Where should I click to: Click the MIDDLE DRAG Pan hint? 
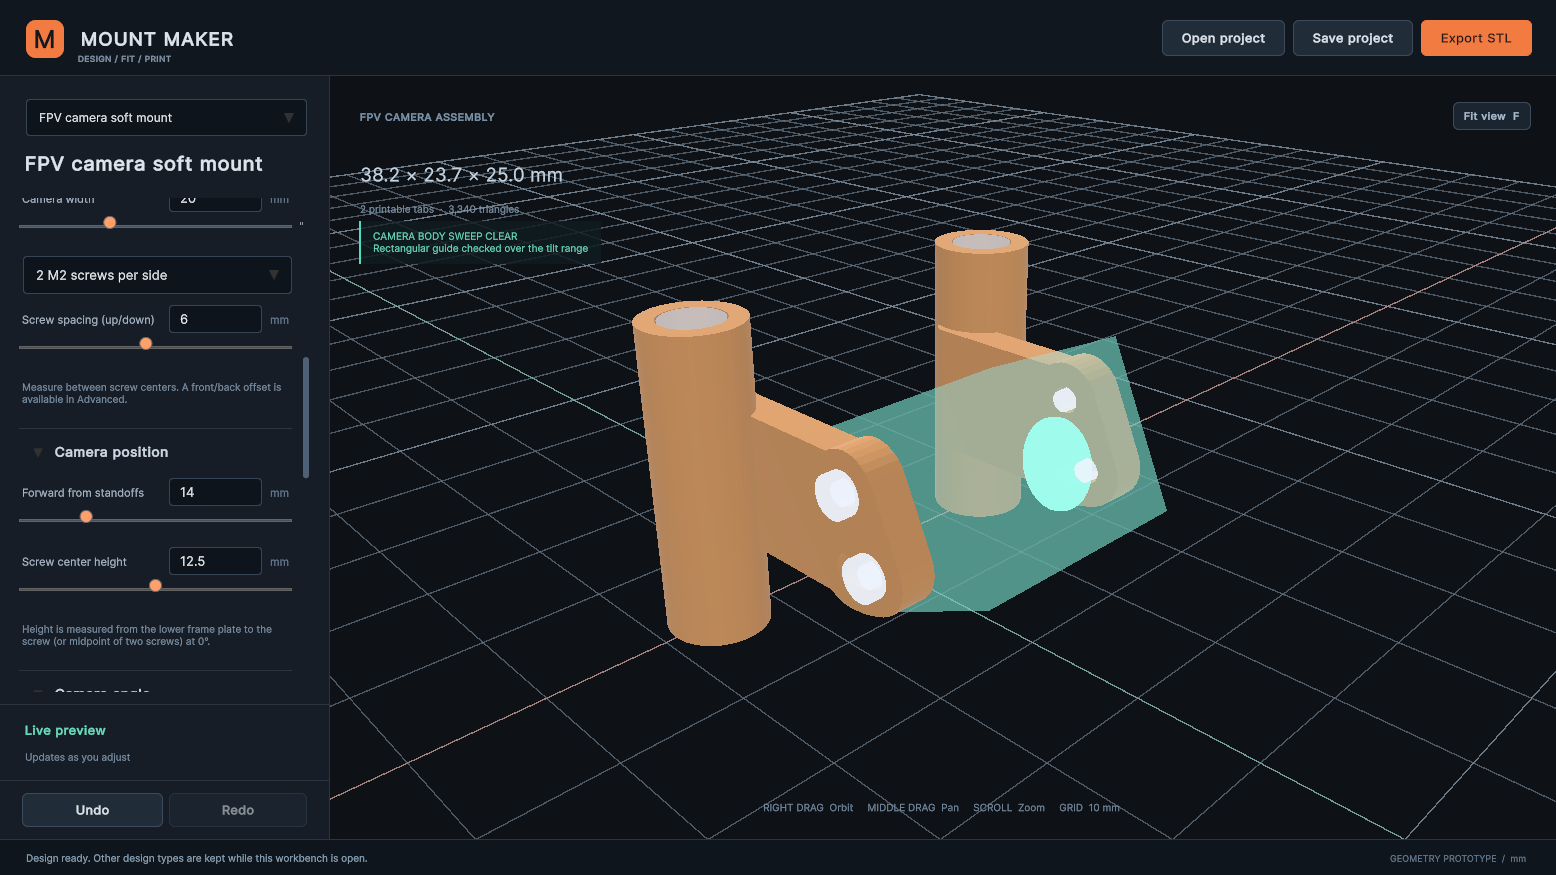[x=913, y=807]
